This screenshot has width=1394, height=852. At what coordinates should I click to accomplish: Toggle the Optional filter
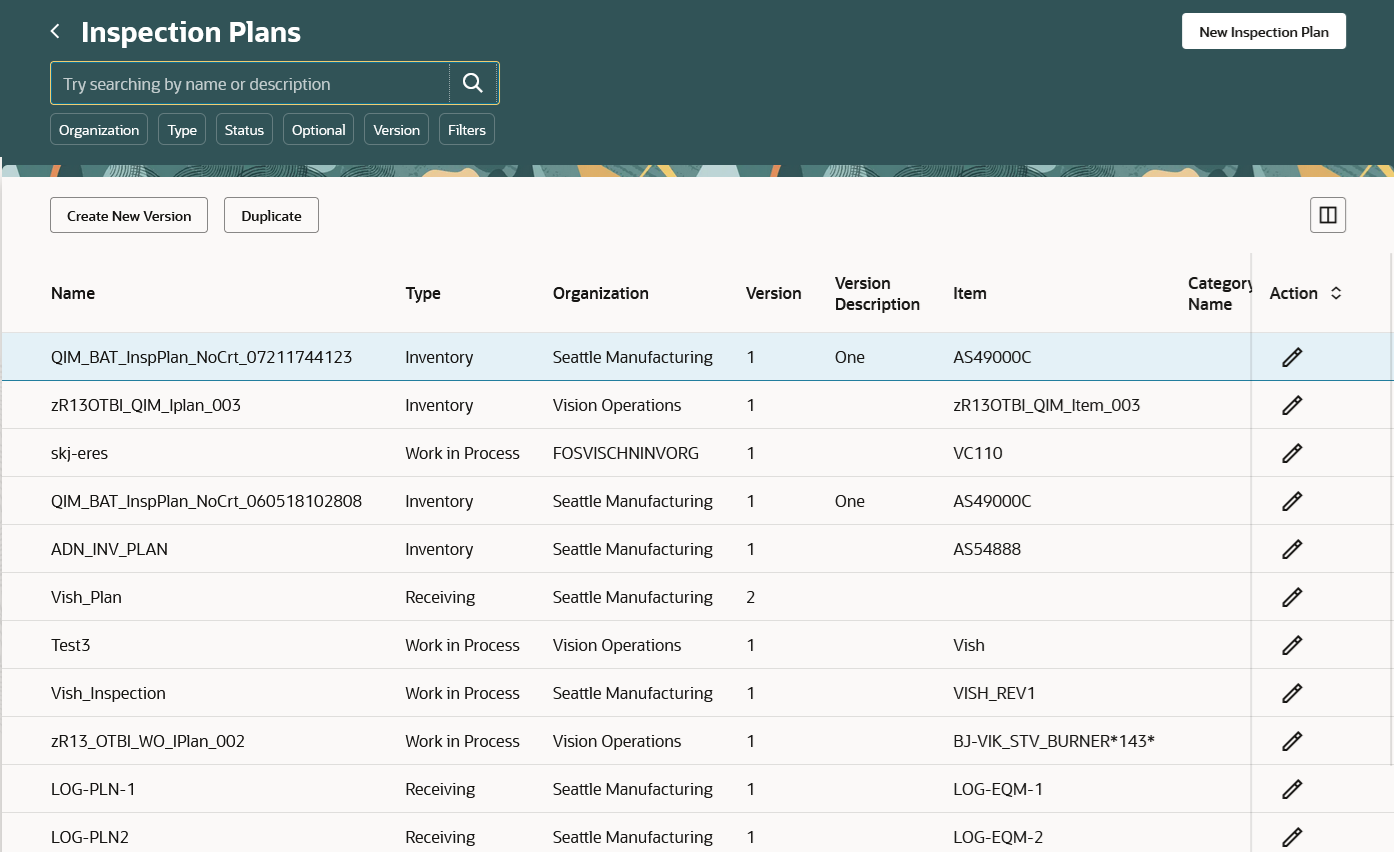318,129
